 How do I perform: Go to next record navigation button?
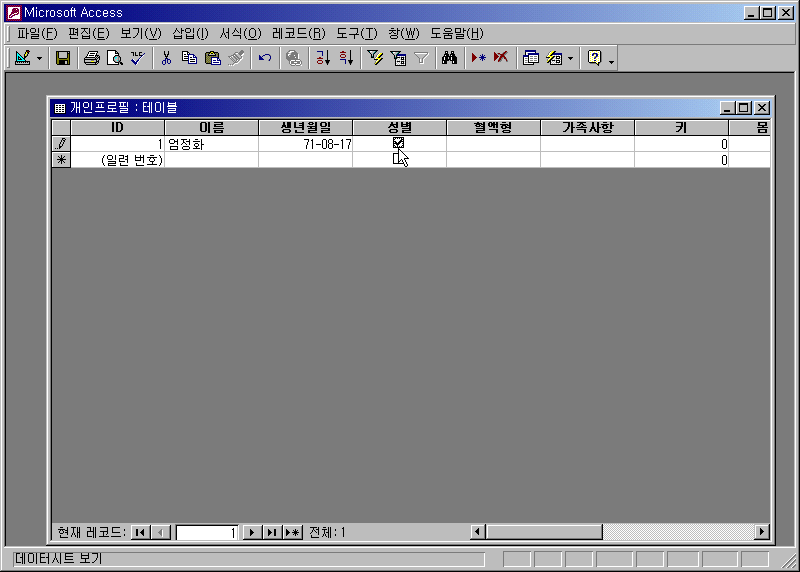pos(251,533)
